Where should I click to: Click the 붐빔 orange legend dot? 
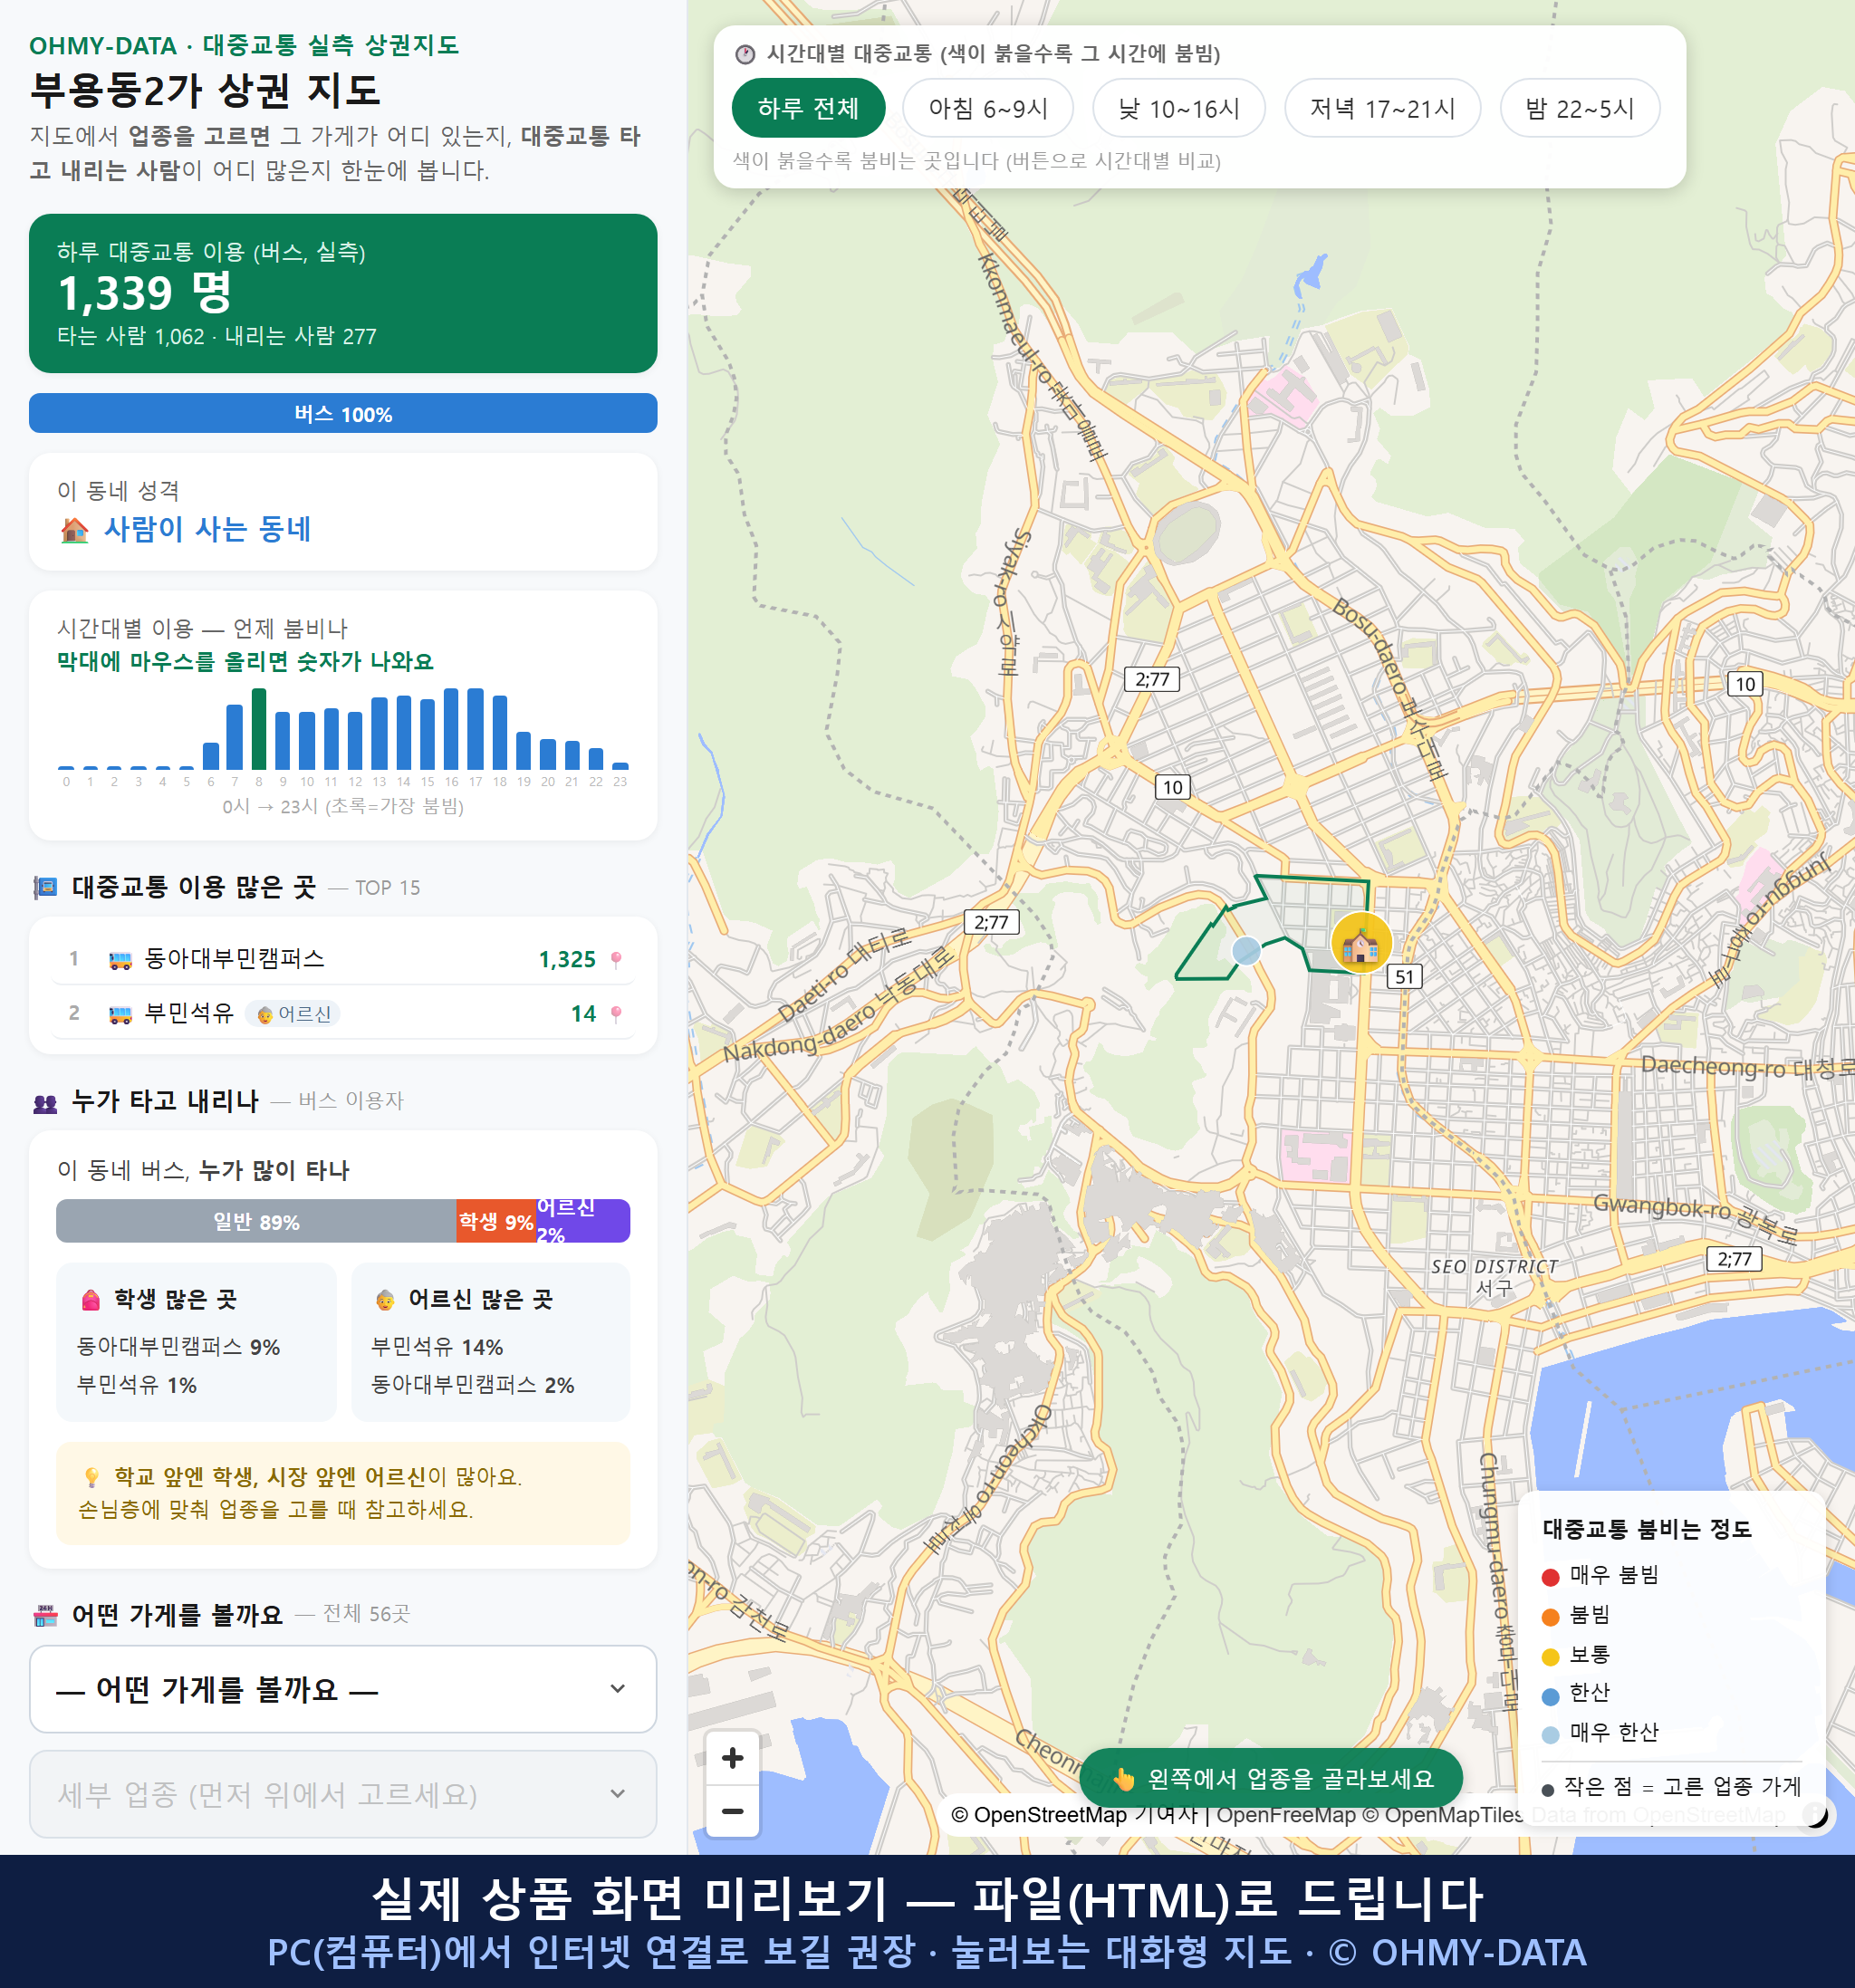(1550, 1617)
